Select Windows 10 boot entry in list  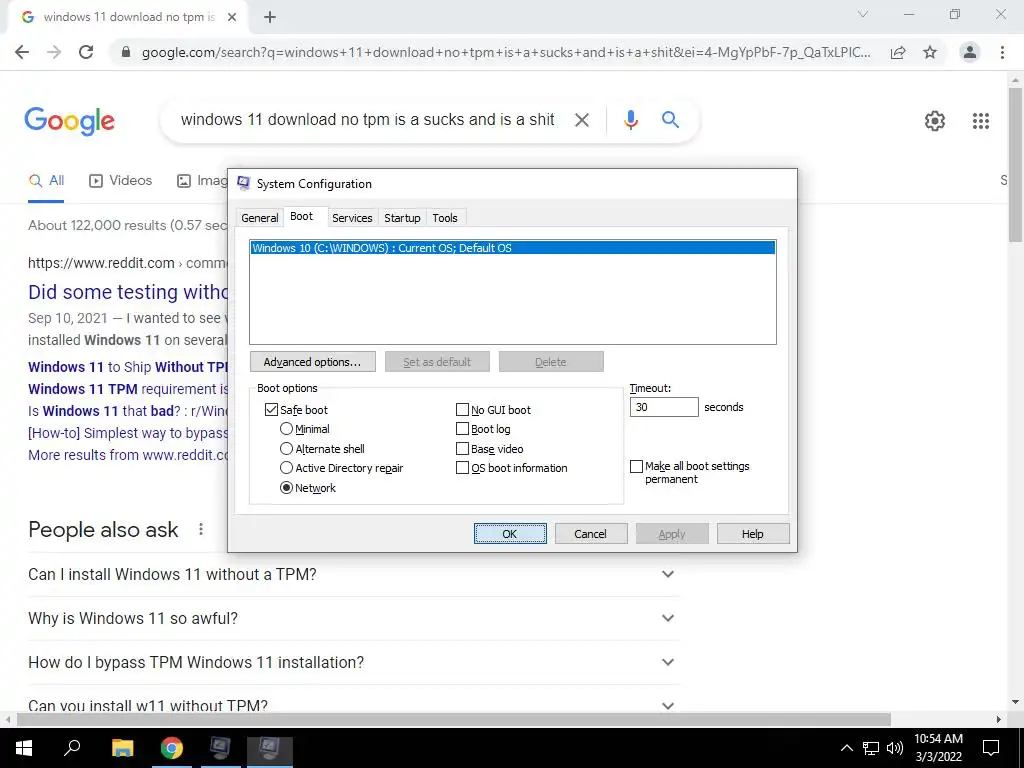pos(513,248)
